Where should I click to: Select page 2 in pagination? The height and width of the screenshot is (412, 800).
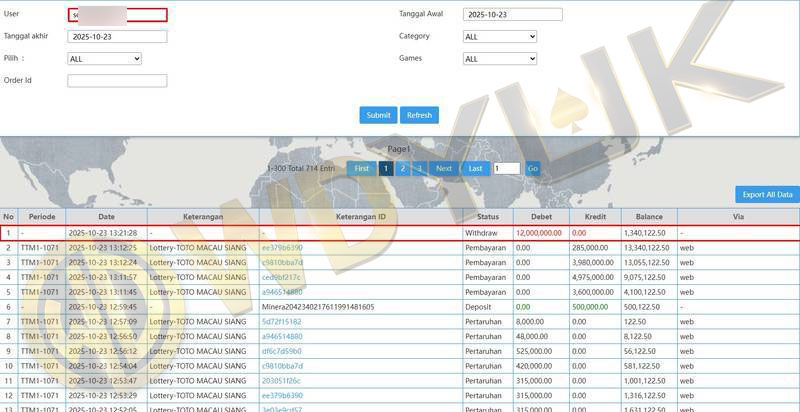[403, 168]
